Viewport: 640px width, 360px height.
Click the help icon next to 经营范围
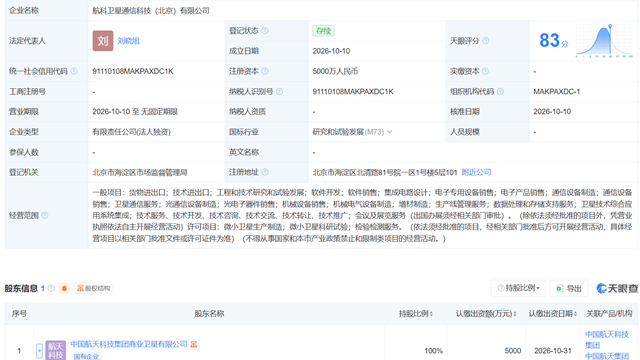click(44, 216)
